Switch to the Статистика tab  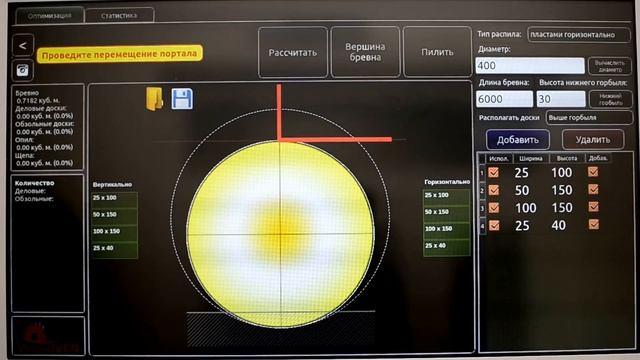[119, 16]
